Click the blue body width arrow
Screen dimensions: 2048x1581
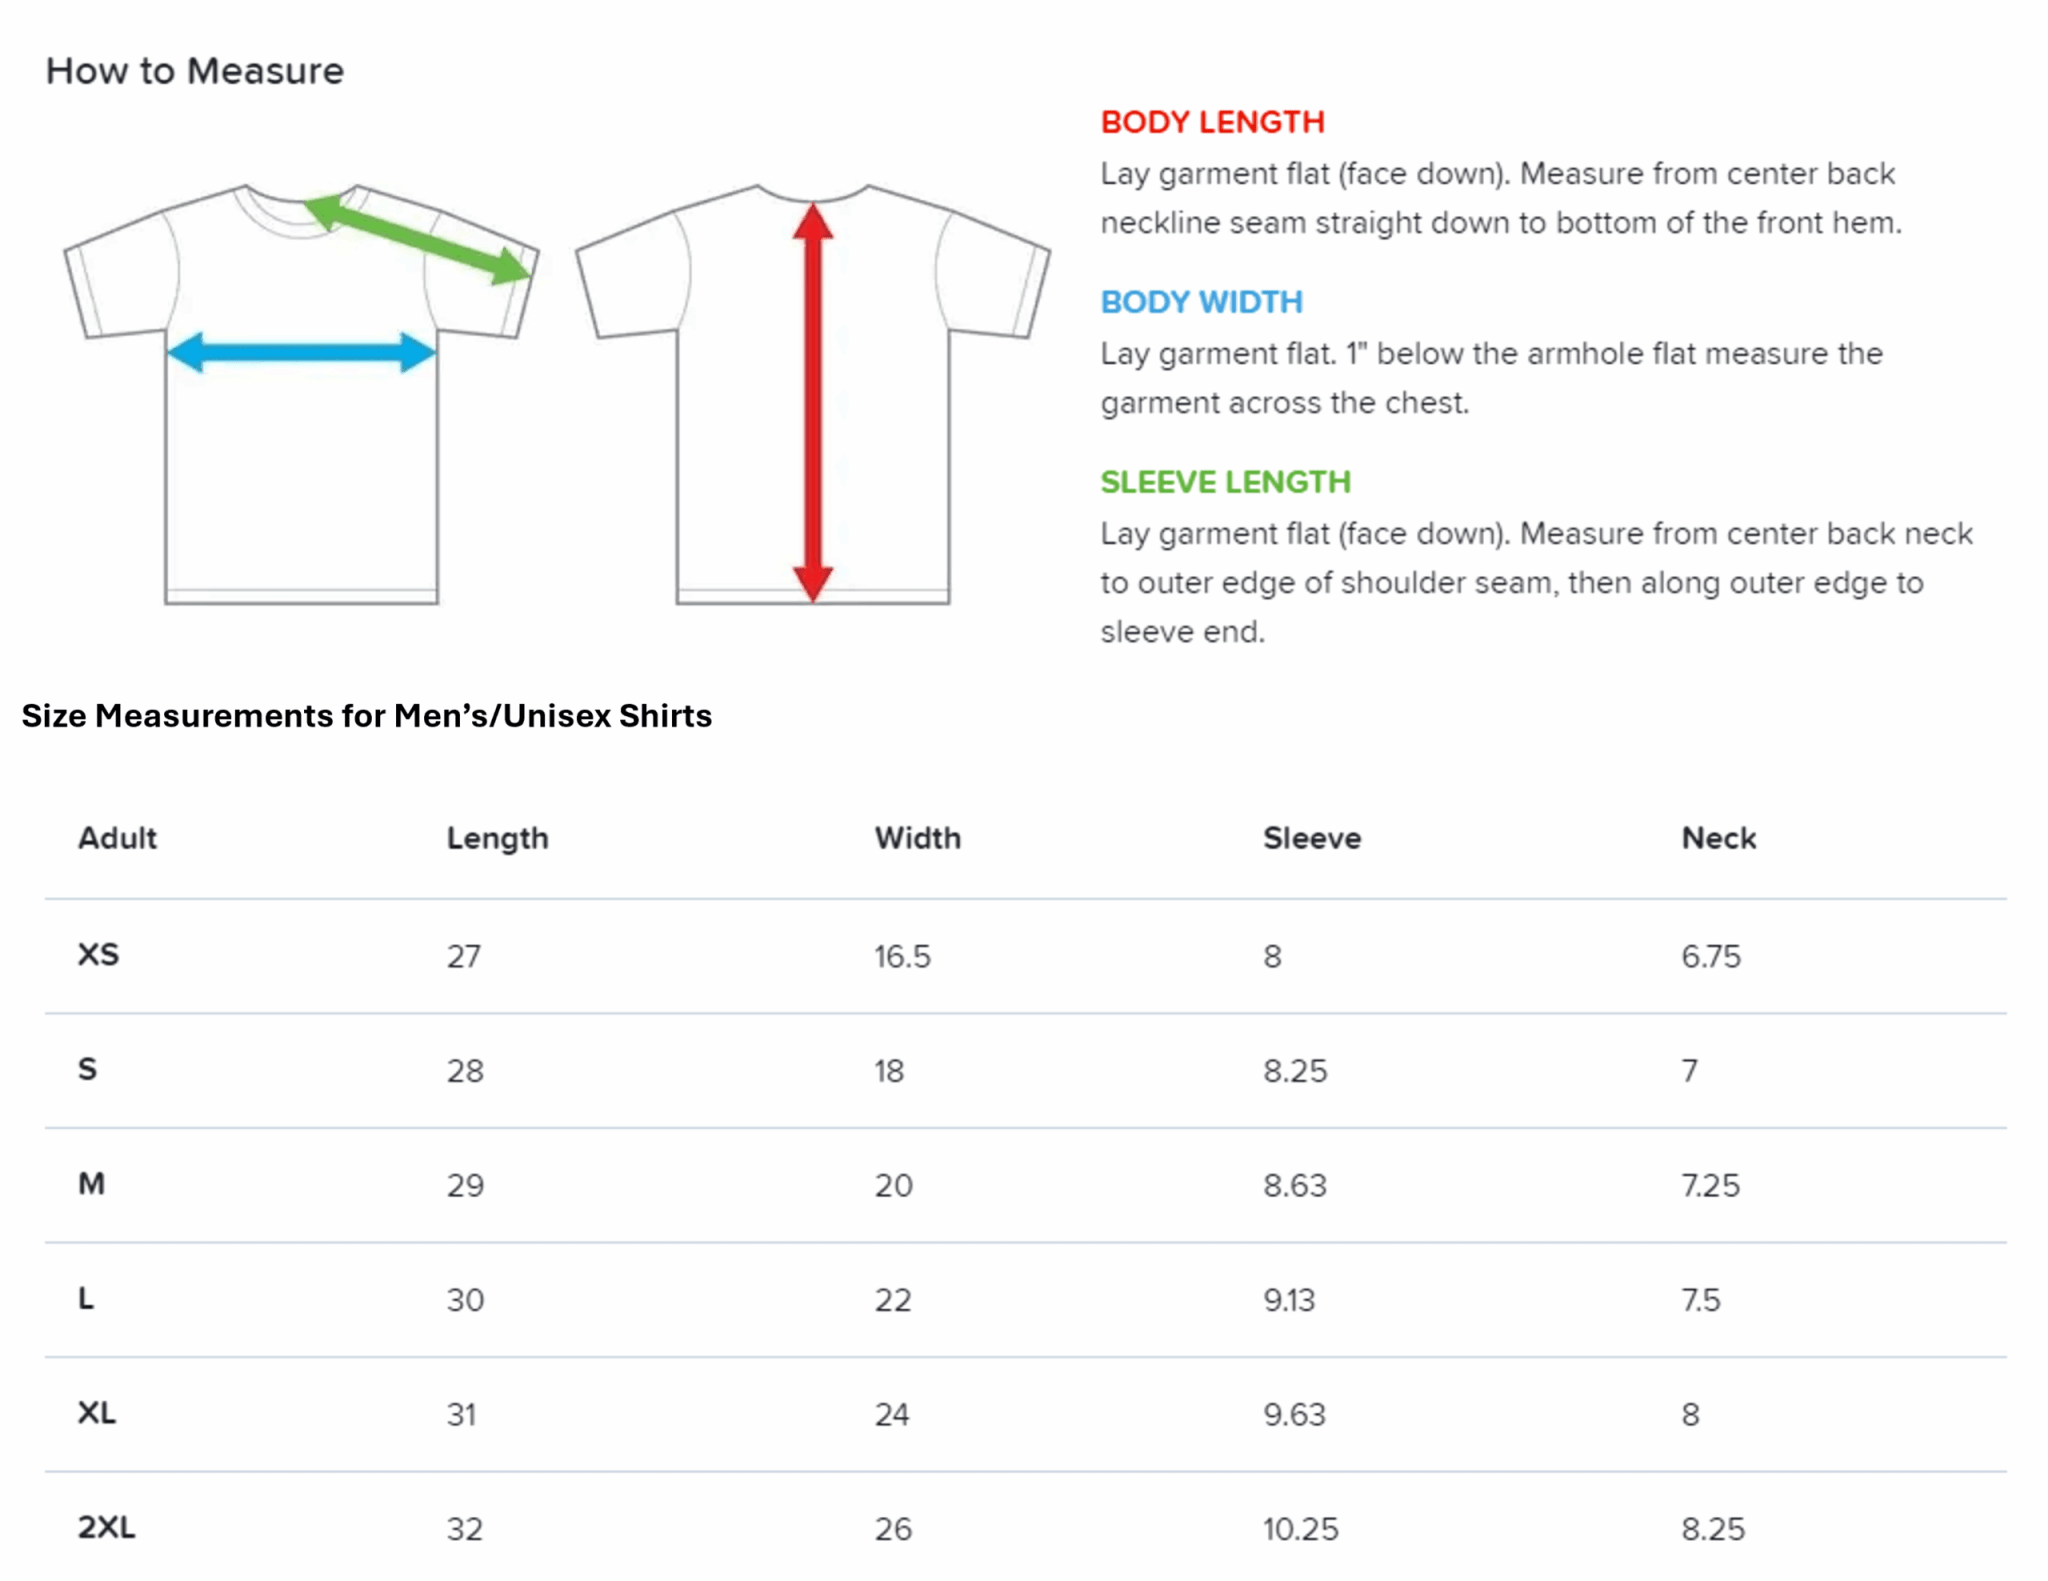coord(301,352)
